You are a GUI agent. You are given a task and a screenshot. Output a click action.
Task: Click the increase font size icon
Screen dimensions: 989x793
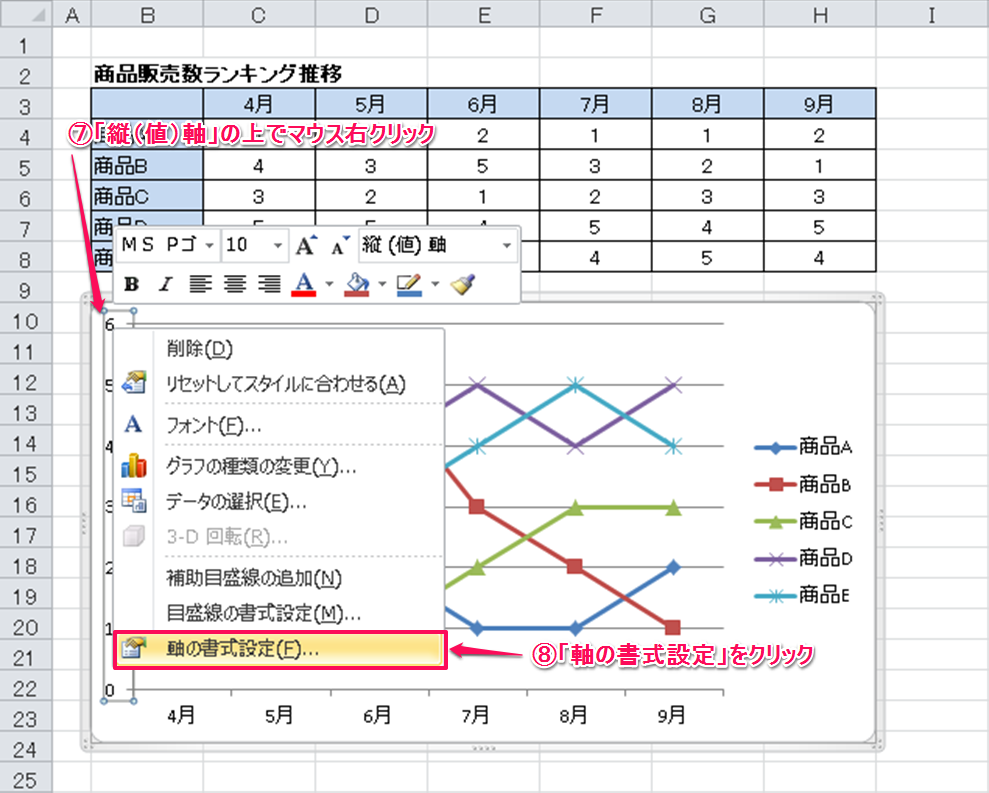coord(306,245)
